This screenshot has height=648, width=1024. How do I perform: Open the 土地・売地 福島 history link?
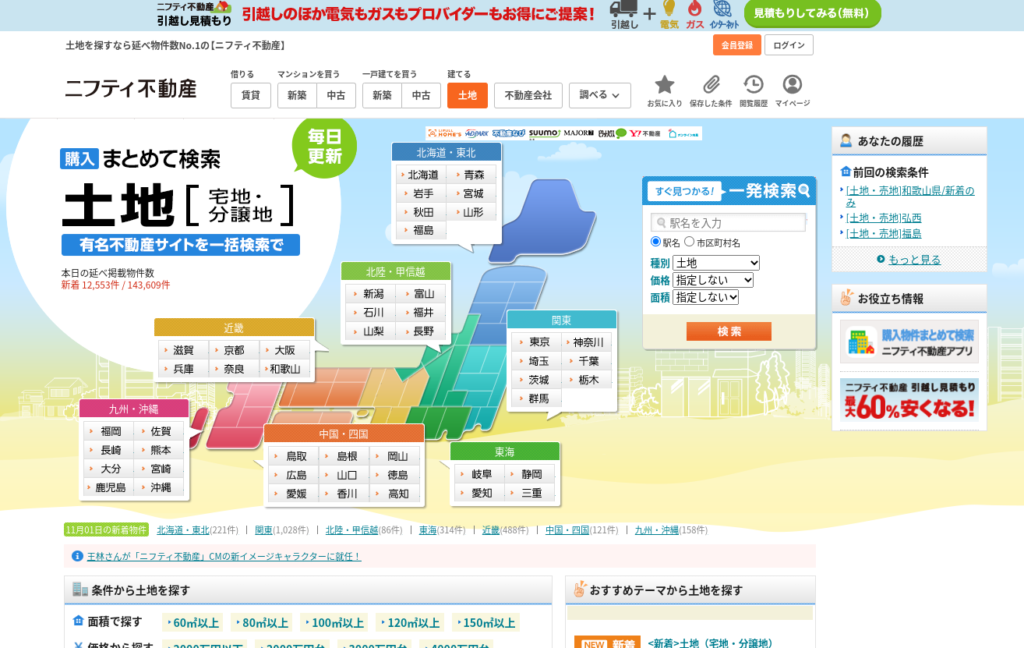pos(884,233)
